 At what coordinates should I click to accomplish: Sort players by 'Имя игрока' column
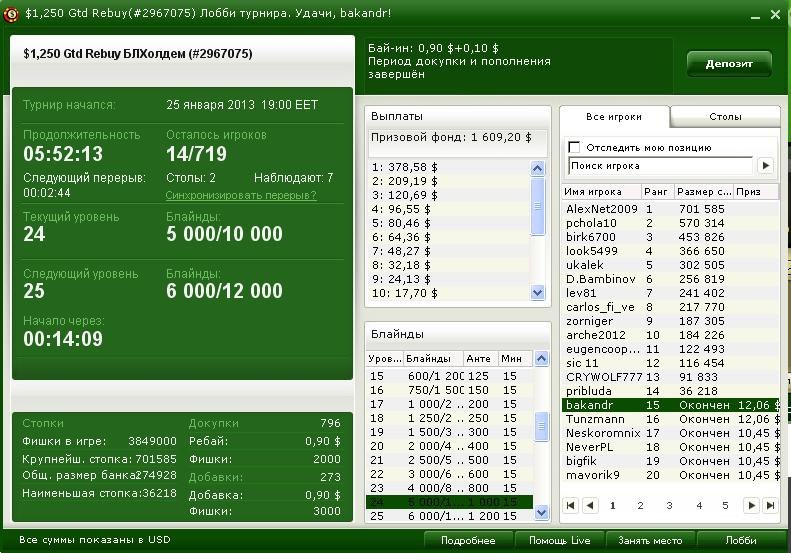601,192
